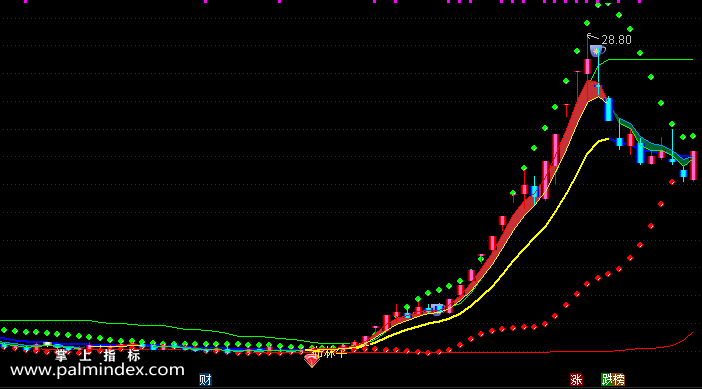Select the 28.80 high price label
Screen dimensions: 702x389
[x=616, y=40]
